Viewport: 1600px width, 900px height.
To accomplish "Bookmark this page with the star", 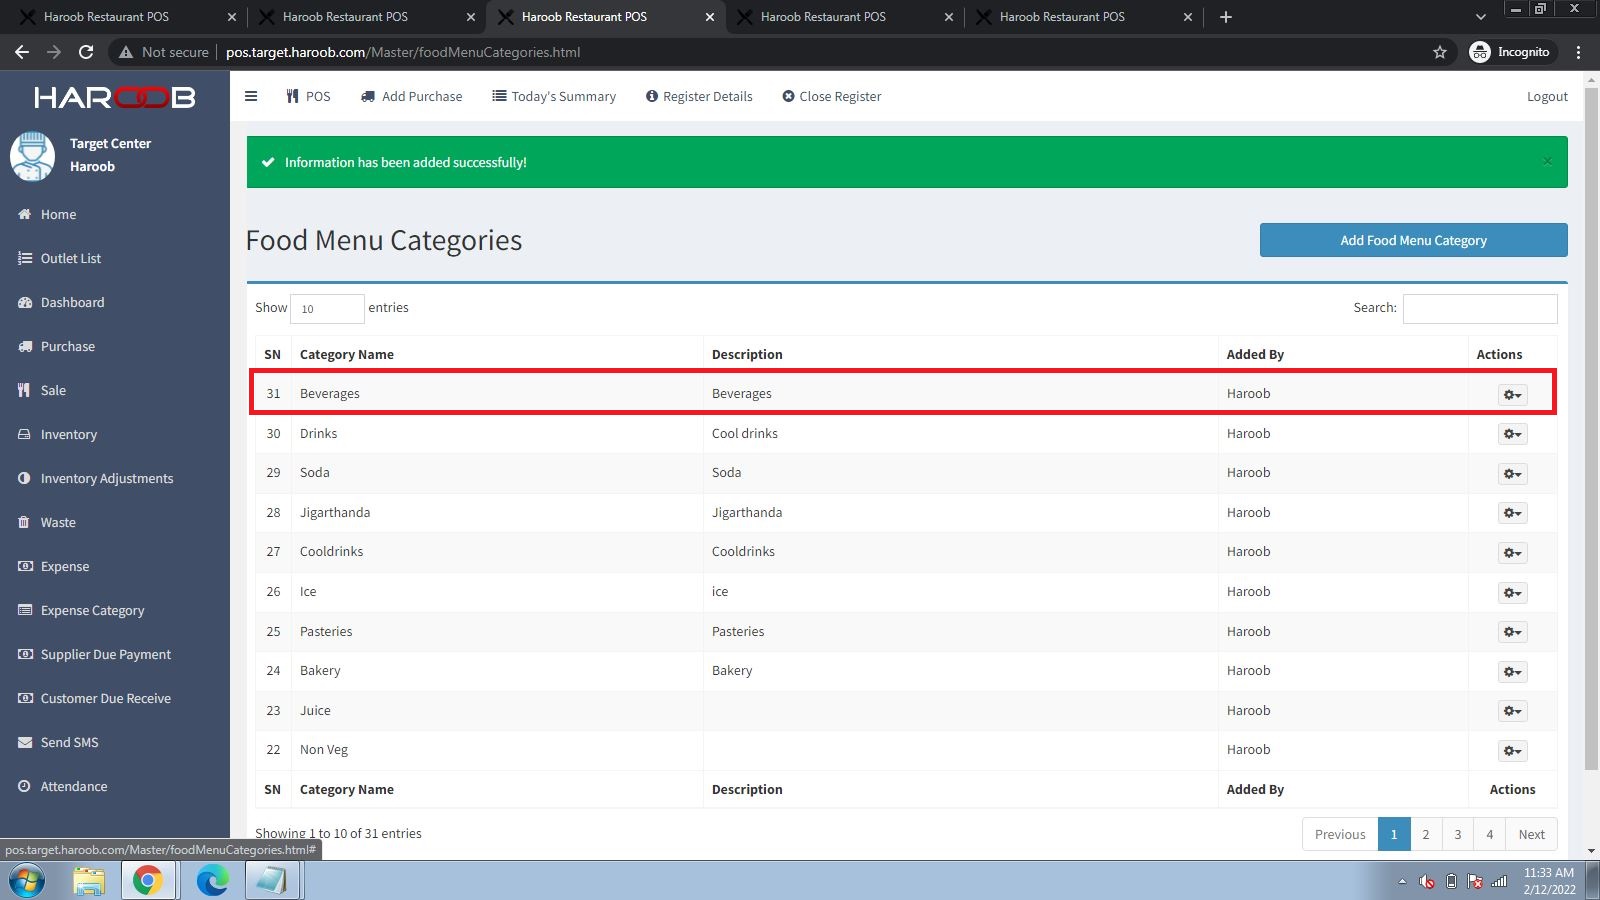I will click(x=1440, y=52).
